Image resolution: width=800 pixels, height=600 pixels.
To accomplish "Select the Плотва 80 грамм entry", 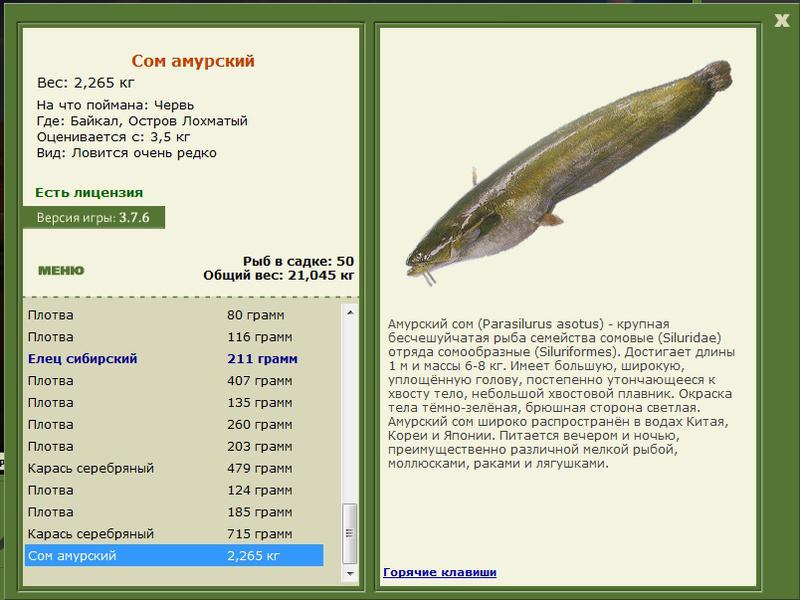I will click(174, 315).
